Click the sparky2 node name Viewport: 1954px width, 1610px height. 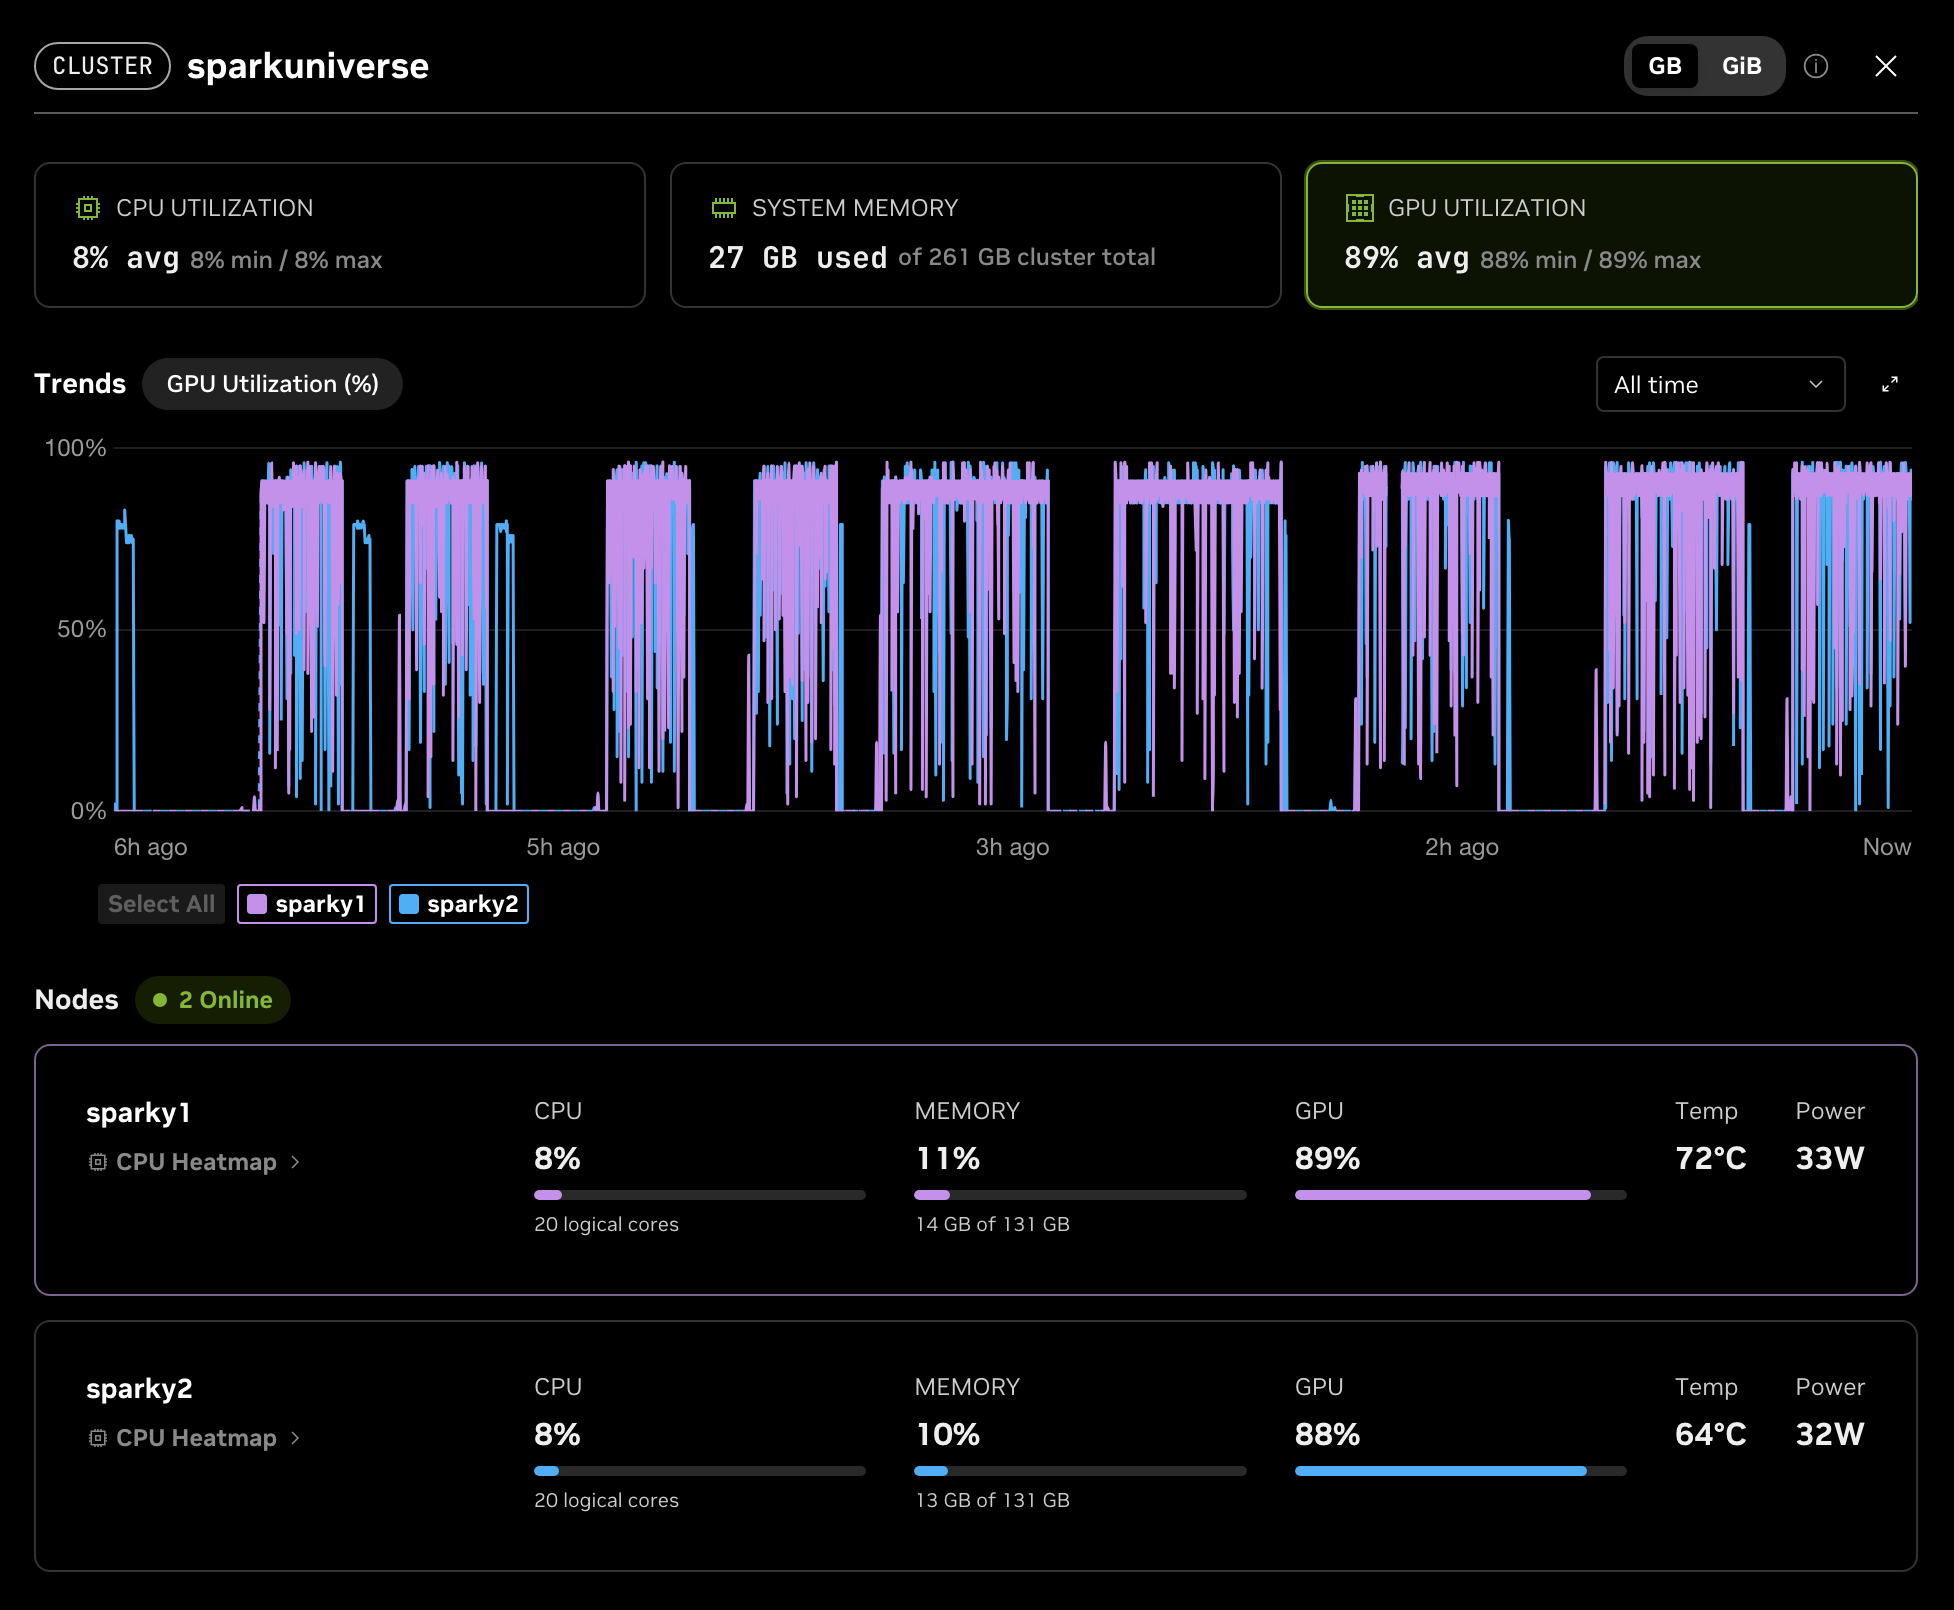point(139,1389)
